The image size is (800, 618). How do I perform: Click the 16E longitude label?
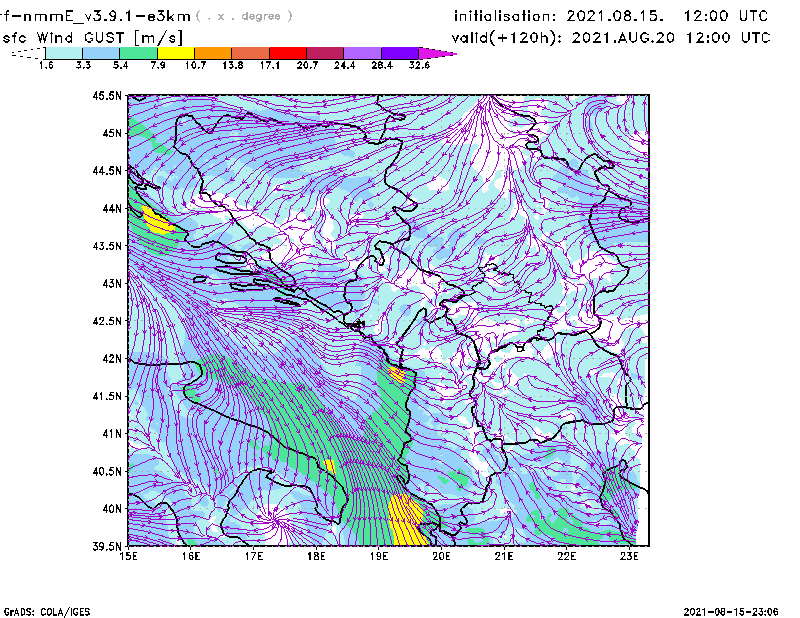191,556
